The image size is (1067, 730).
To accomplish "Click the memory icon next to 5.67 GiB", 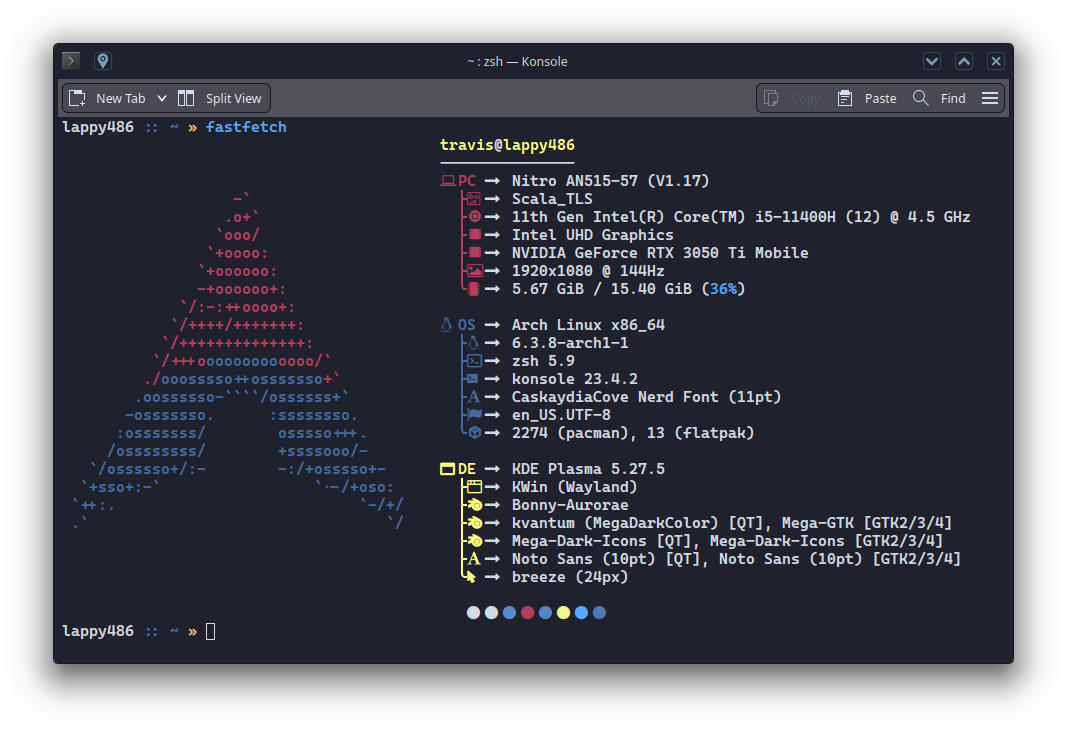I will click(x=474, y=288).
